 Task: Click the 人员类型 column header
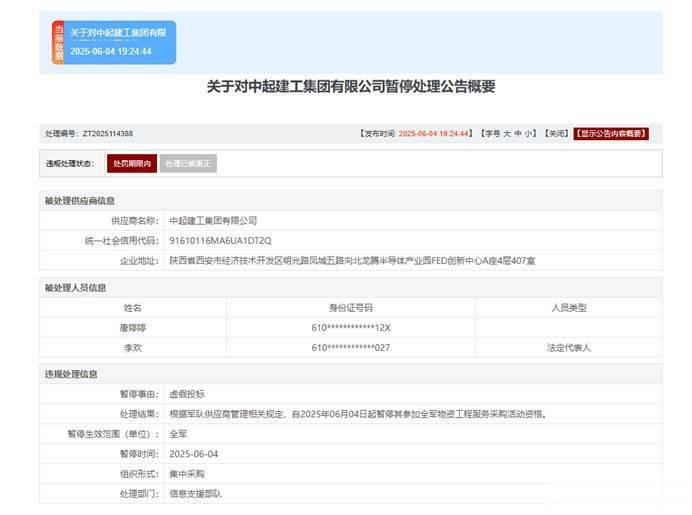(x=568, y=308)
